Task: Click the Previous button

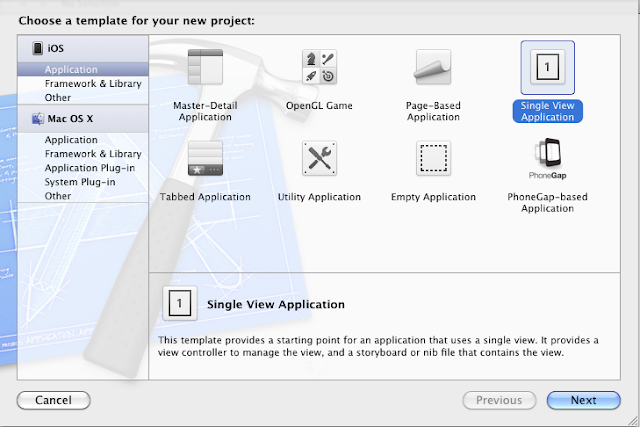Action: pyautogui.click(x=499, y=400)
